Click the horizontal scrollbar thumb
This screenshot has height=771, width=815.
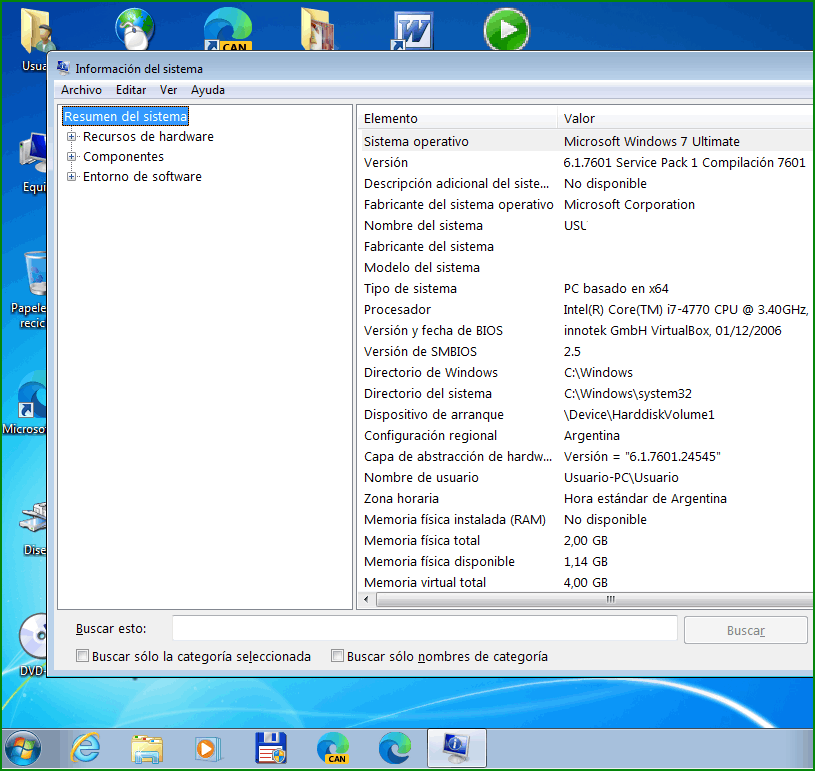pyautogui.click(x=595, y=599)
